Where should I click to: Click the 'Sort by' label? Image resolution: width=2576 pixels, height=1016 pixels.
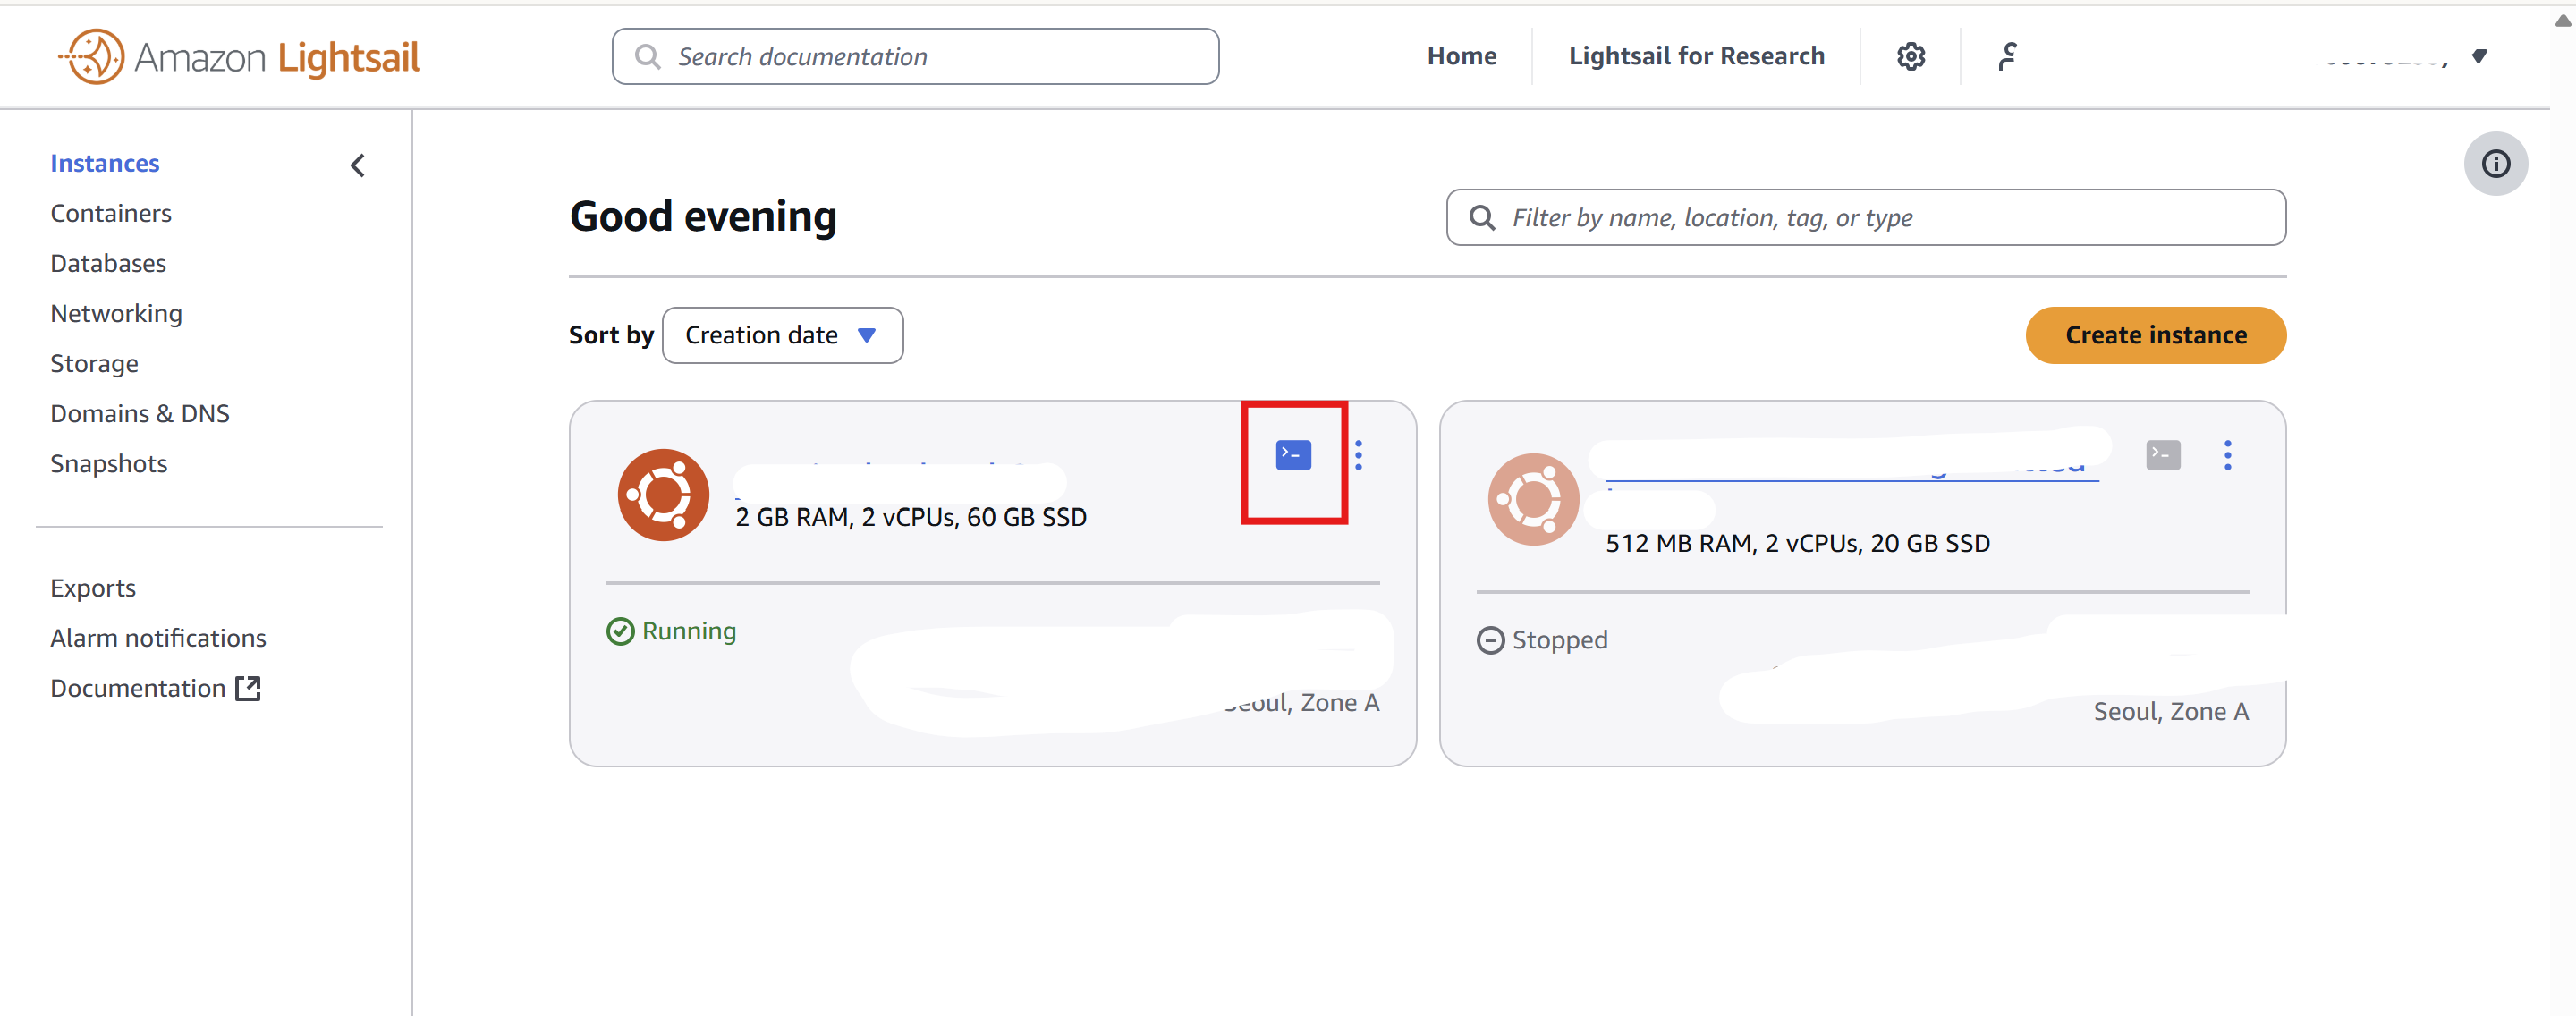tap(611, 335)
